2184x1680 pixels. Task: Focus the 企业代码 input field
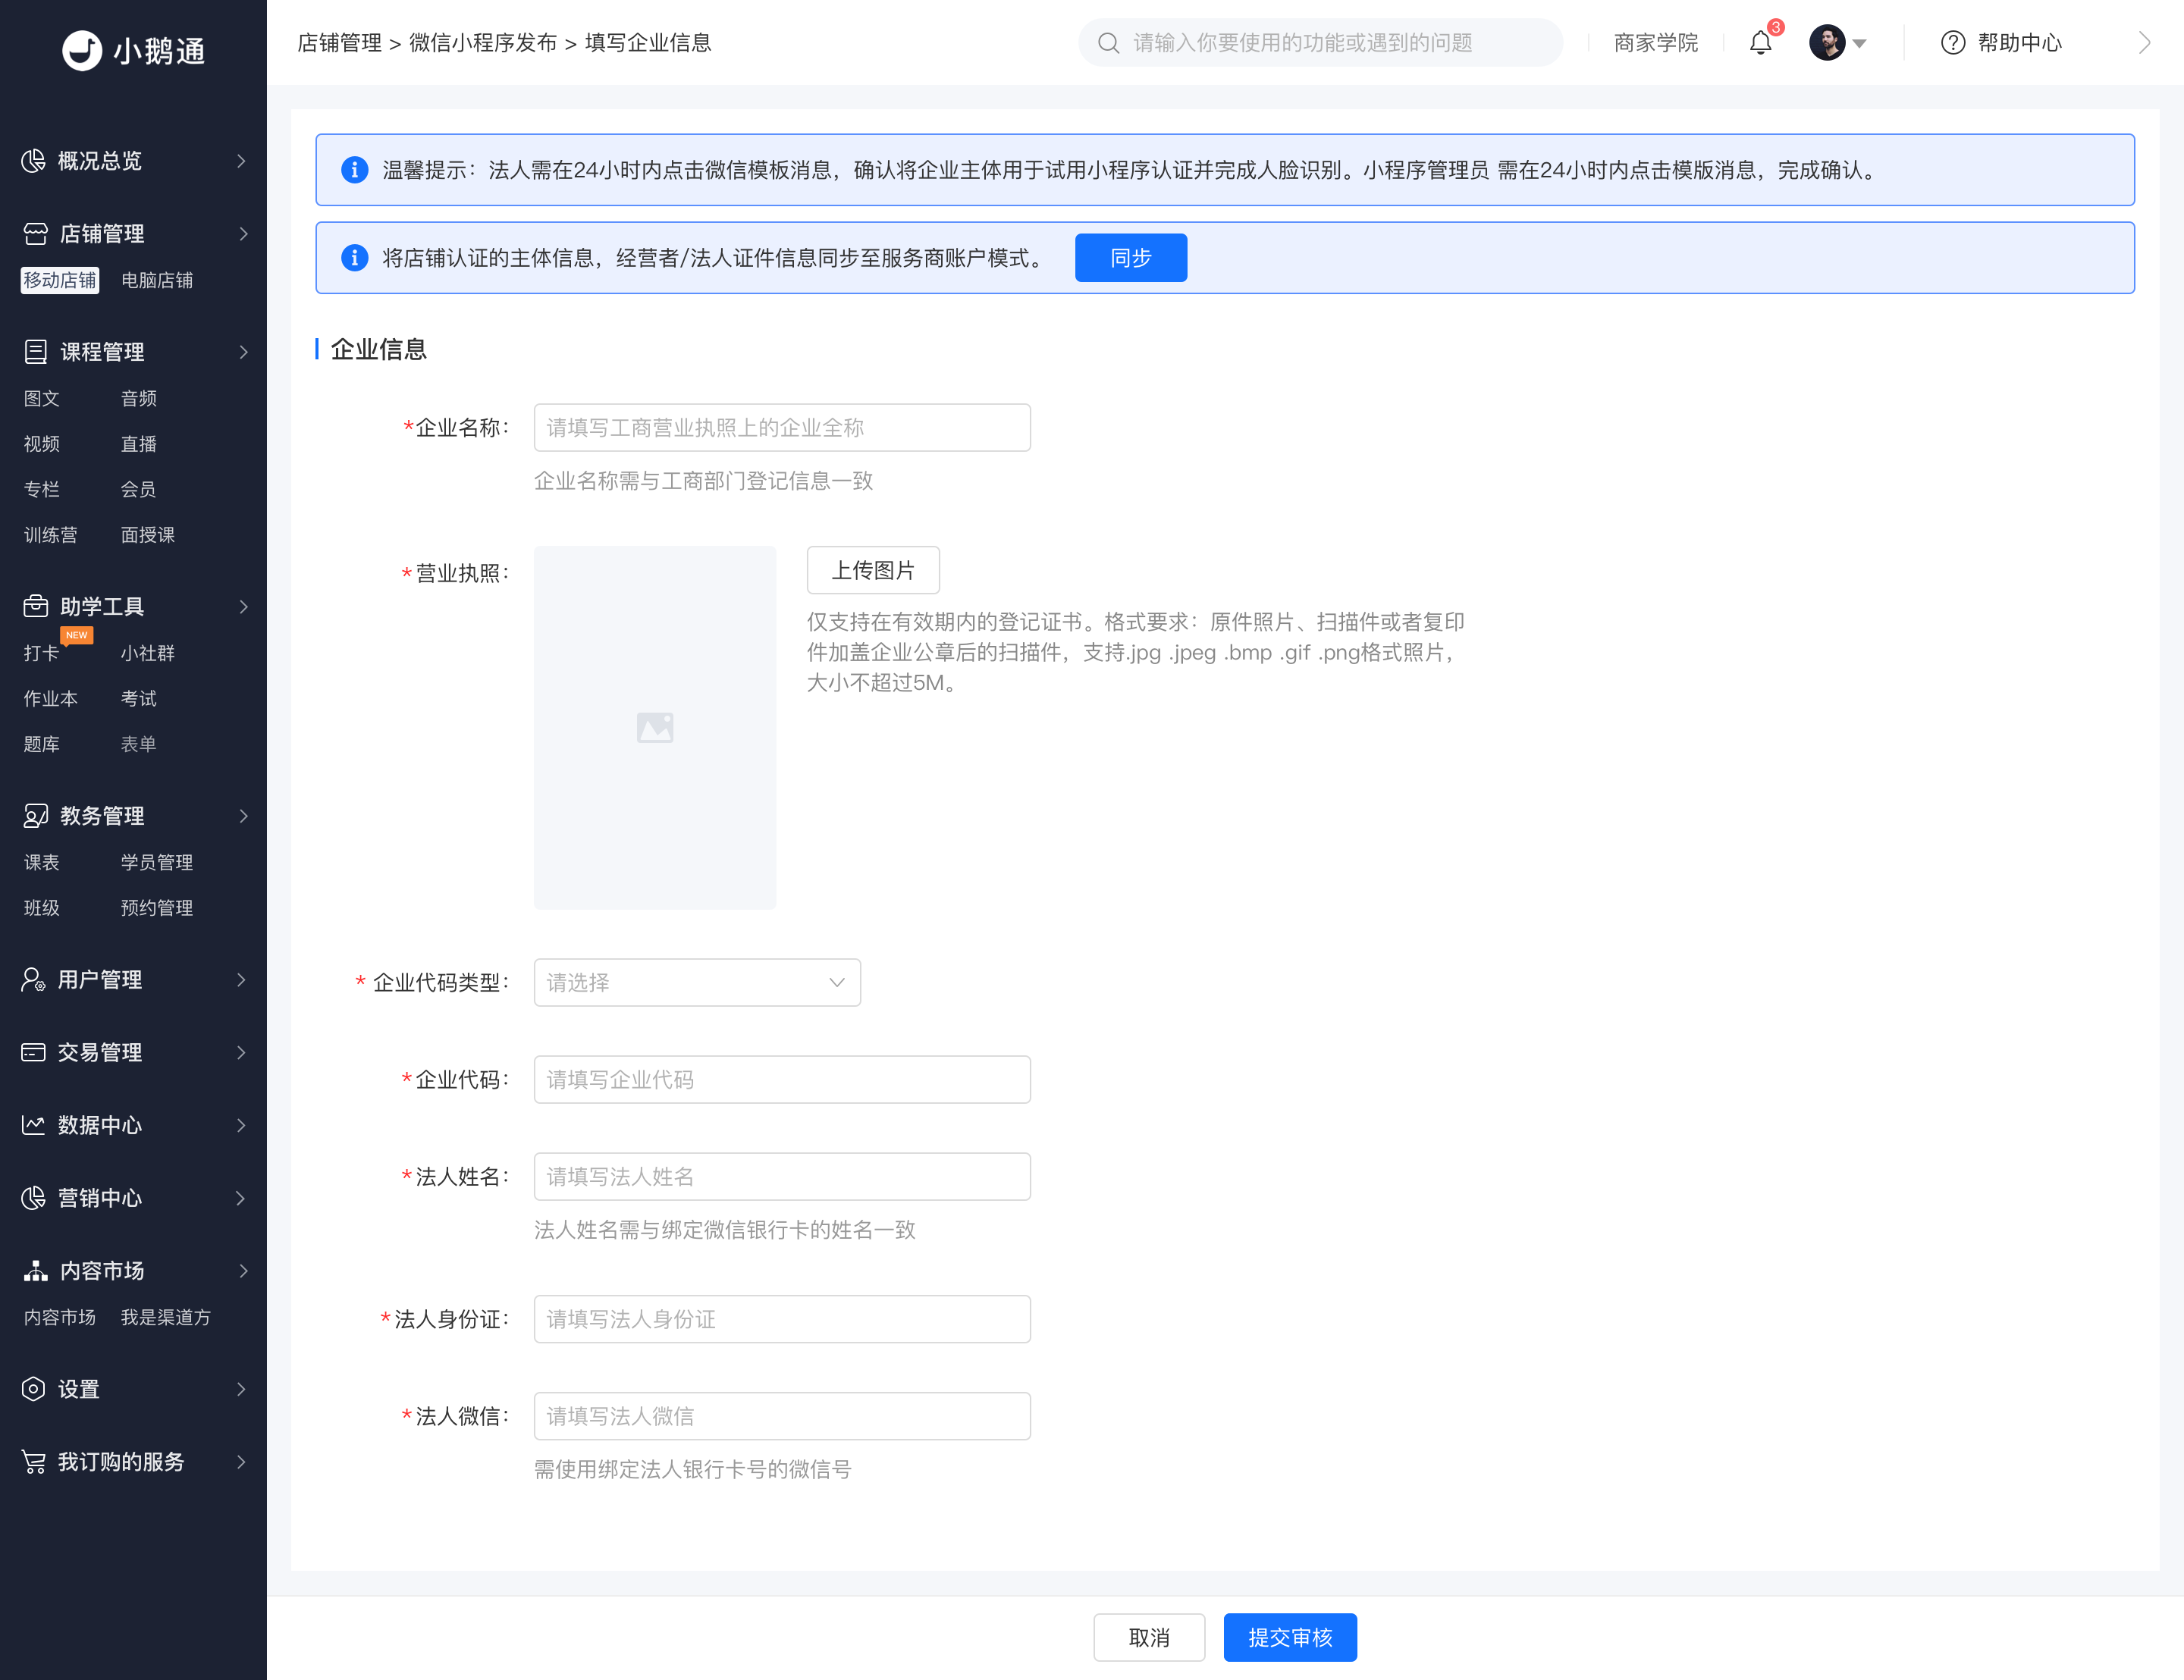coord(782,1079)
